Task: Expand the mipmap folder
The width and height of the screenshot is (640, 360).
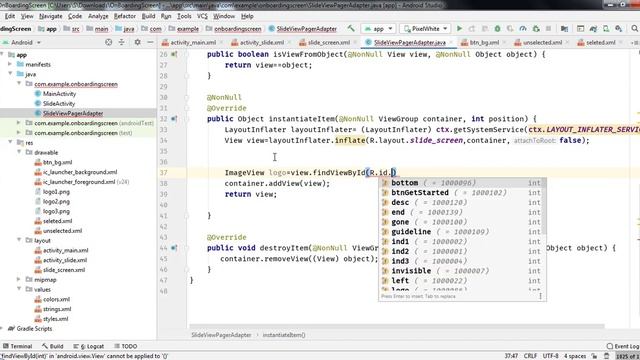Action: (x=19, y=280)
